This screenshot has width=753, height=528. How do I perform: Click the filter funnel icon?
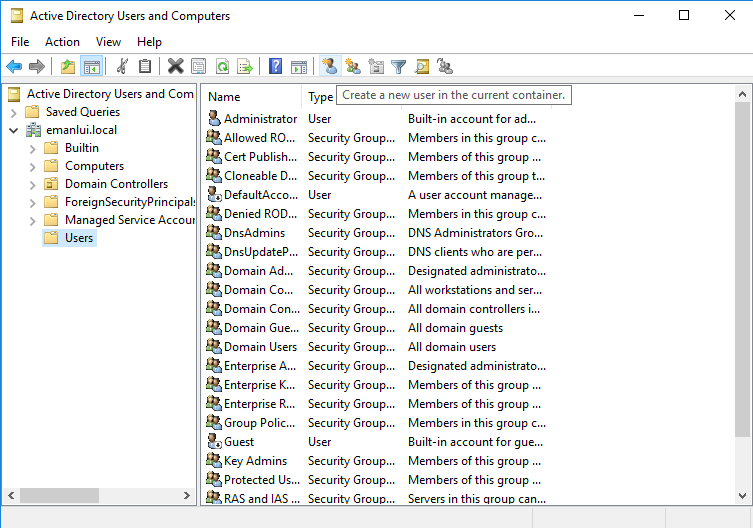[399, 67]
